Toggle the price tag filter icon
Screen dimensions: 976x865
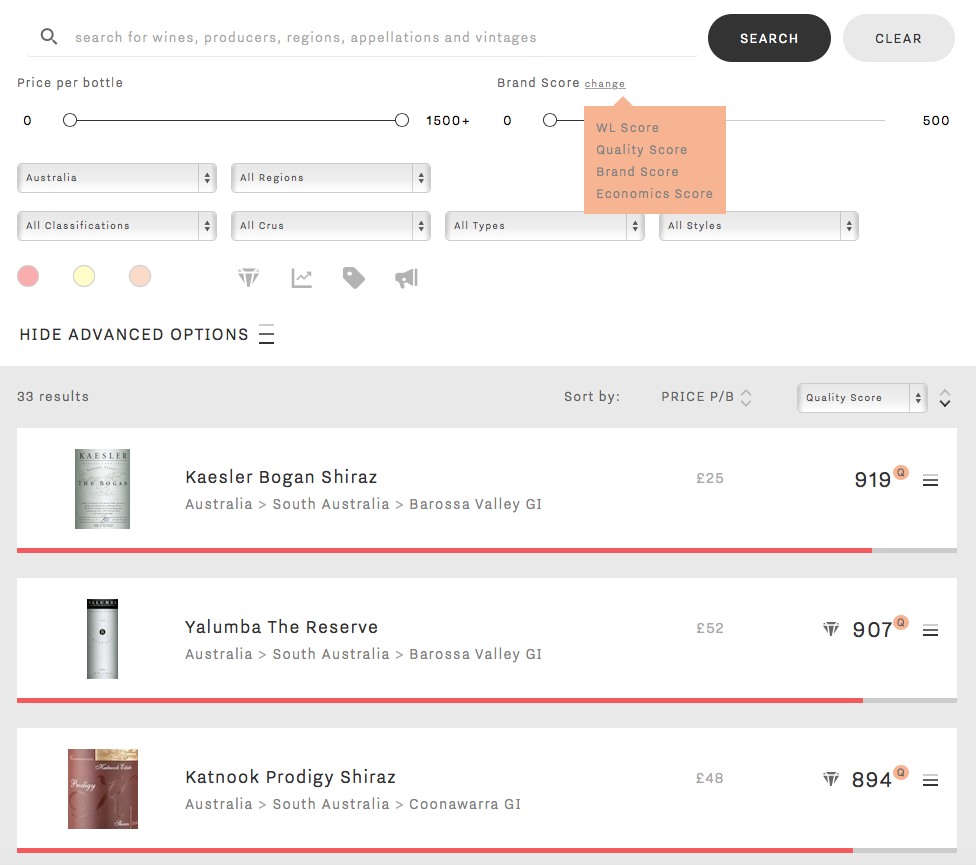[x=354, y=278]
